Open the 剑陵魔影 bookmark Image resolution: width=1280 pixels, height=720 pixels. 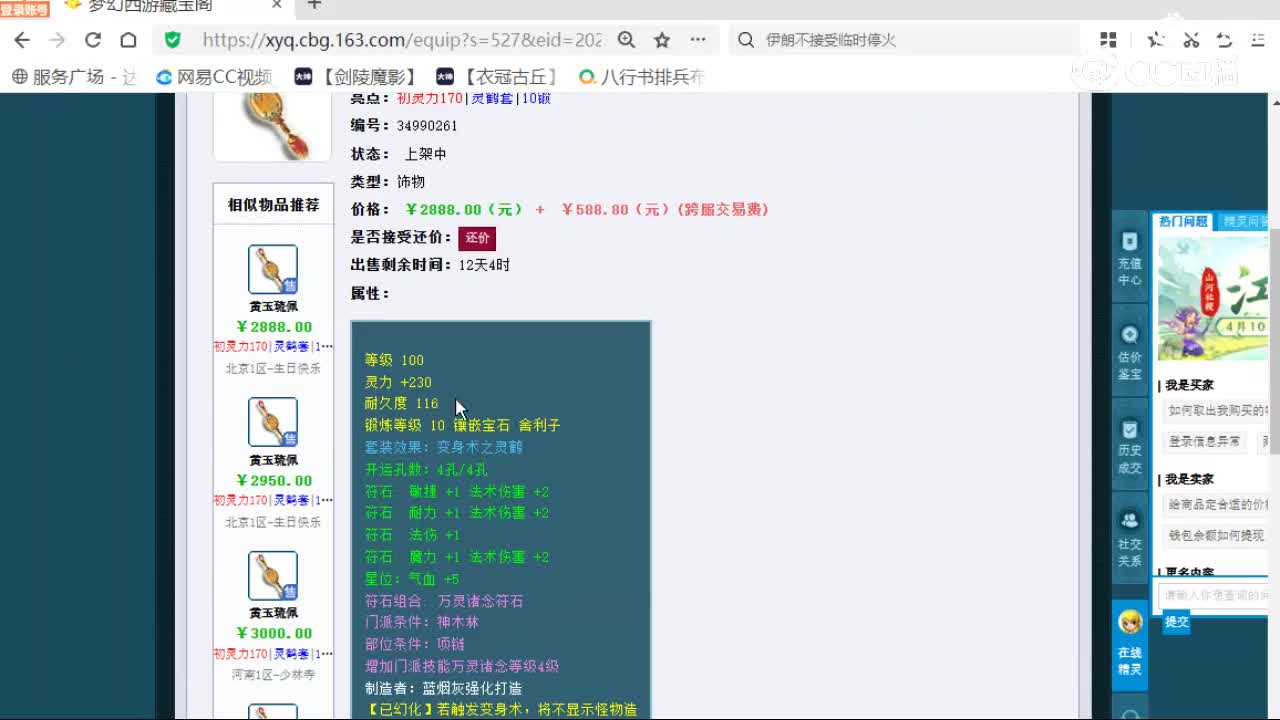355,77
